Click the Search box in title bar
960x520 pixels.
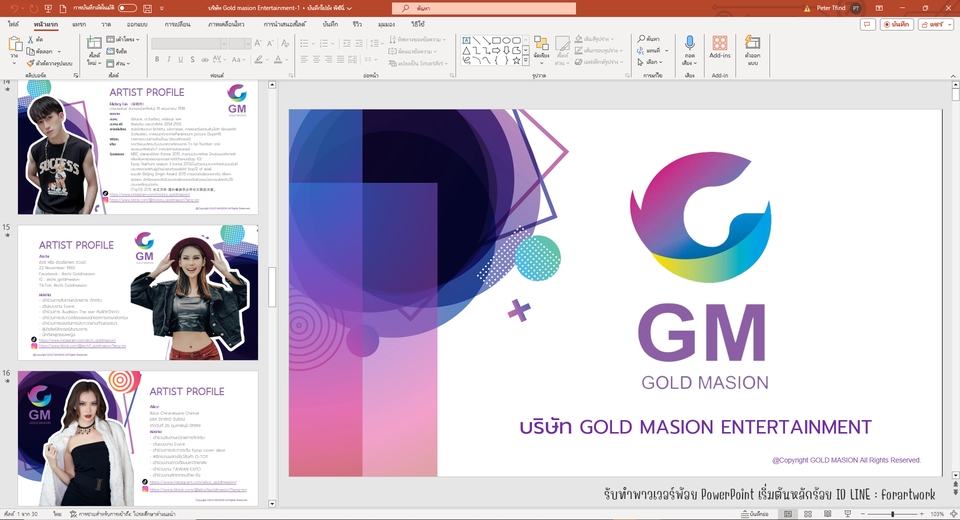point(484,8)
